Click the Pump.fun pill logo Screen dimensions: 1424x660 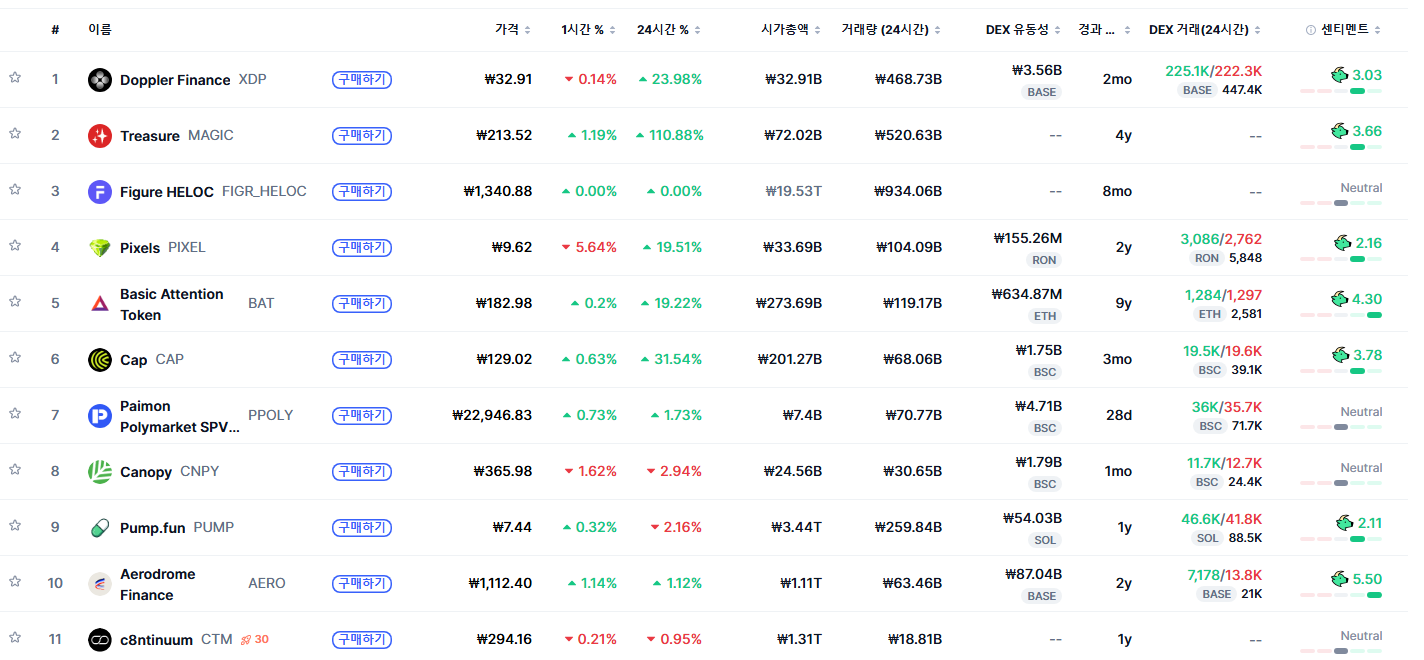(x=99, y=528)
